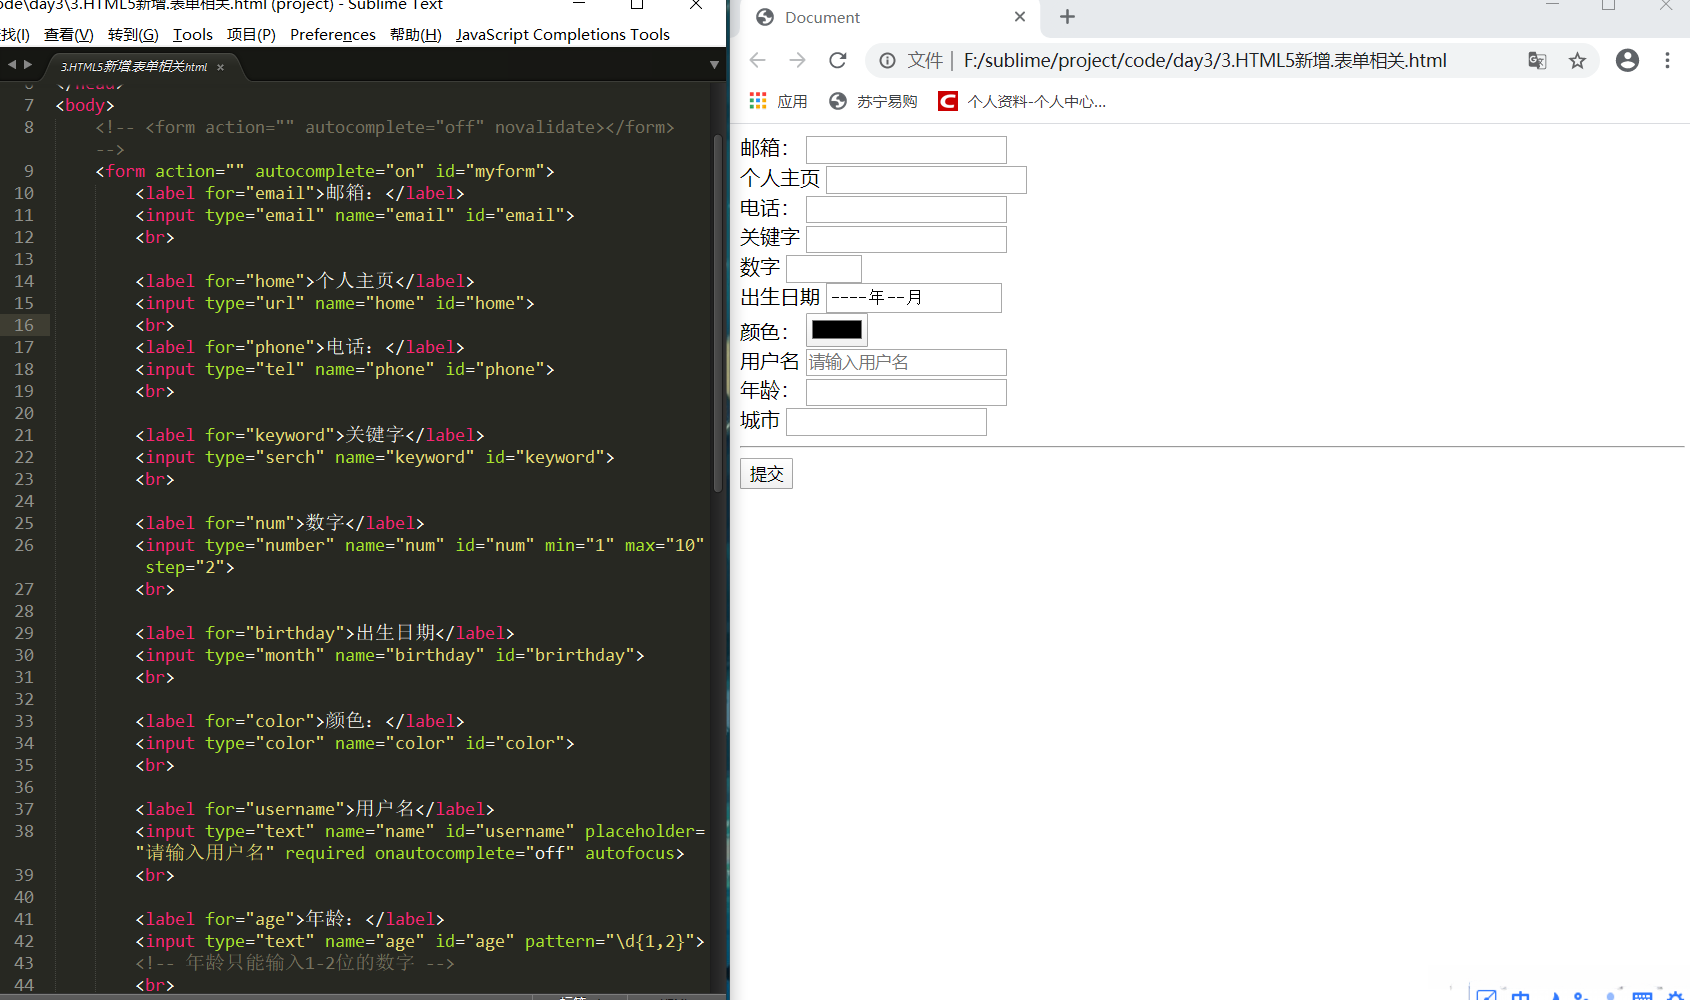Image resolution: width=1690 pixels, height=1000 pixels.
Task: Open Chrome three-dot menu
Action: tap(1667, 60)
